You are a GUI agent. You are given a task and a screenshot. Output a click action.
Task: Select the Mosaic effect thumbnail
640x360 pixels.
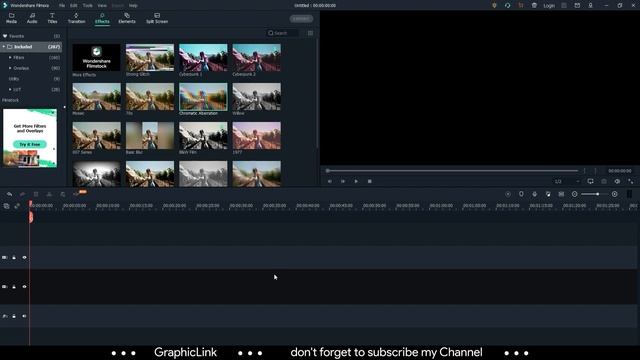pyautogui.click(x=96, y=97)
